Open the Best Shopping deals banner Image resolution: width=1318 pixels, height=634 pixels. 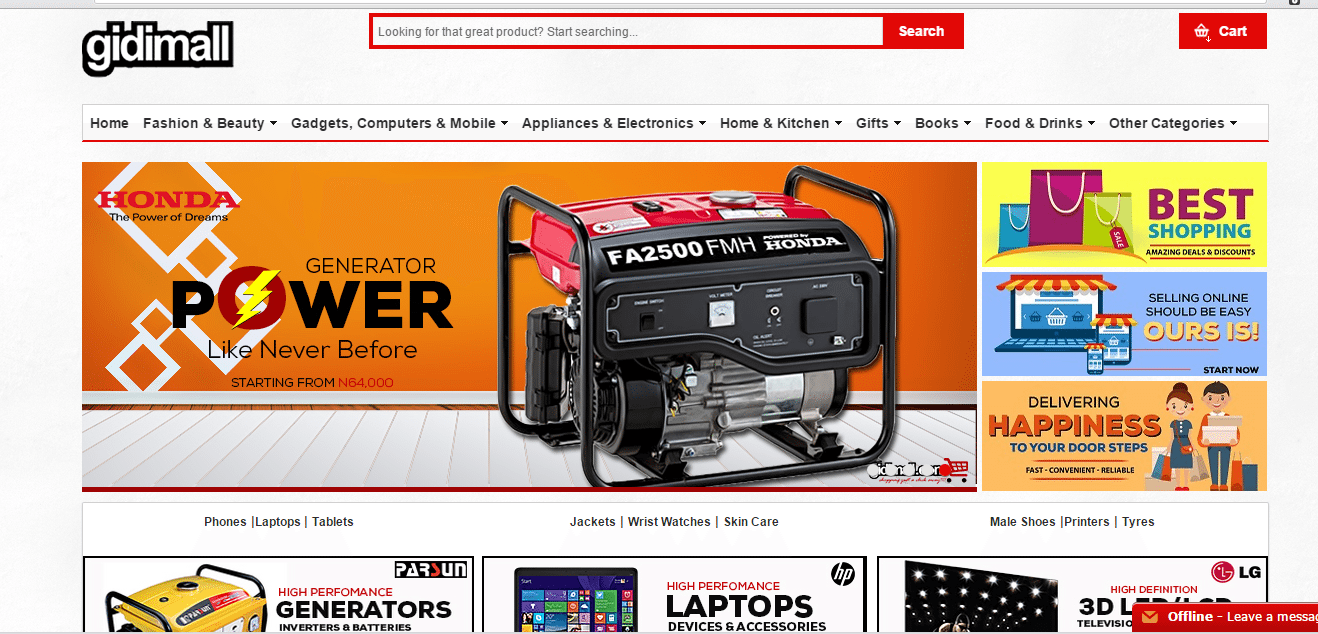1124,215
